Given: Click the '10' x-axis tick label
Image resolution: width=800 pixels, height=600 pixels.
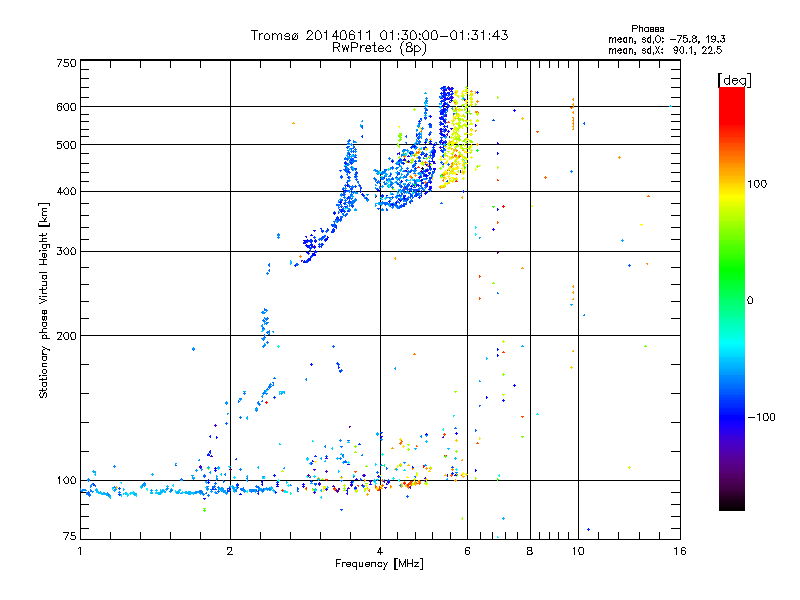Looking at the screenshot, I should (x=578, y=551).
